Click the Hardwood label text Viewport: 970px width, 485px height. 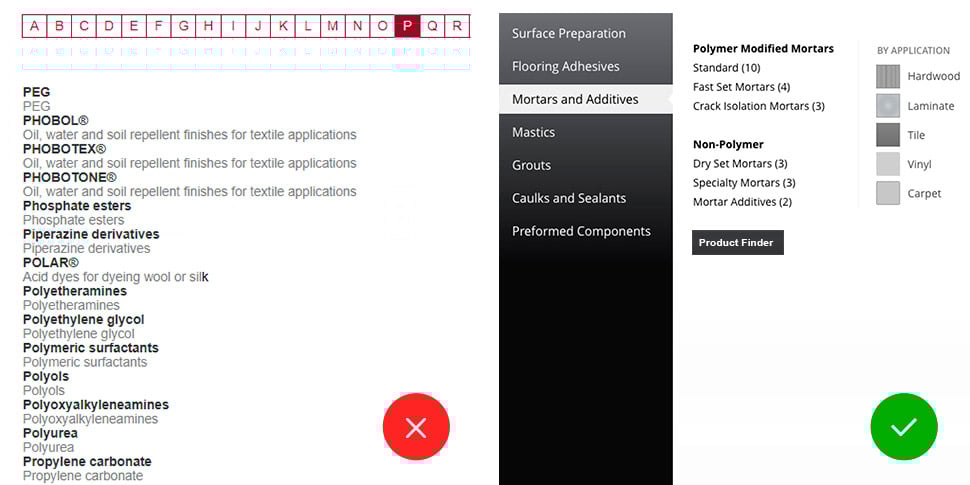coord(934,77)
